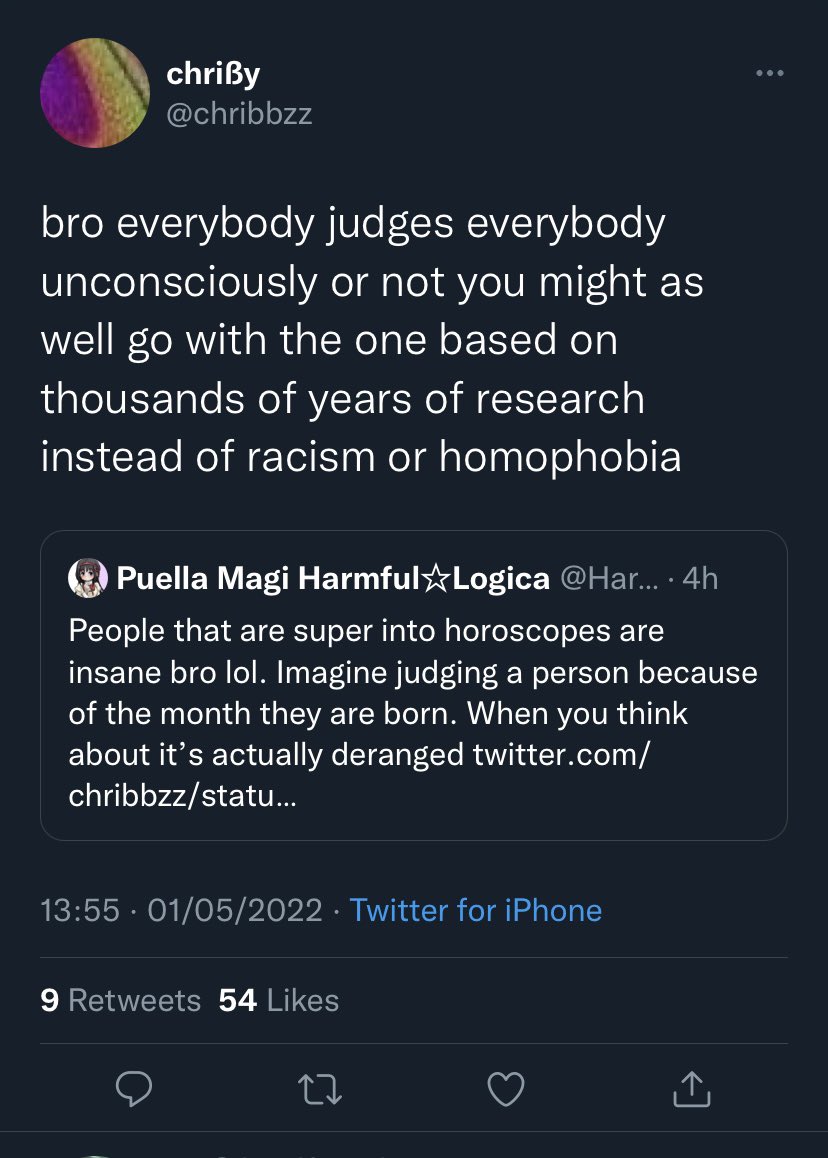Tap the 13:55 timestamp
The image size is (828, 1158).
coord(80,910)
